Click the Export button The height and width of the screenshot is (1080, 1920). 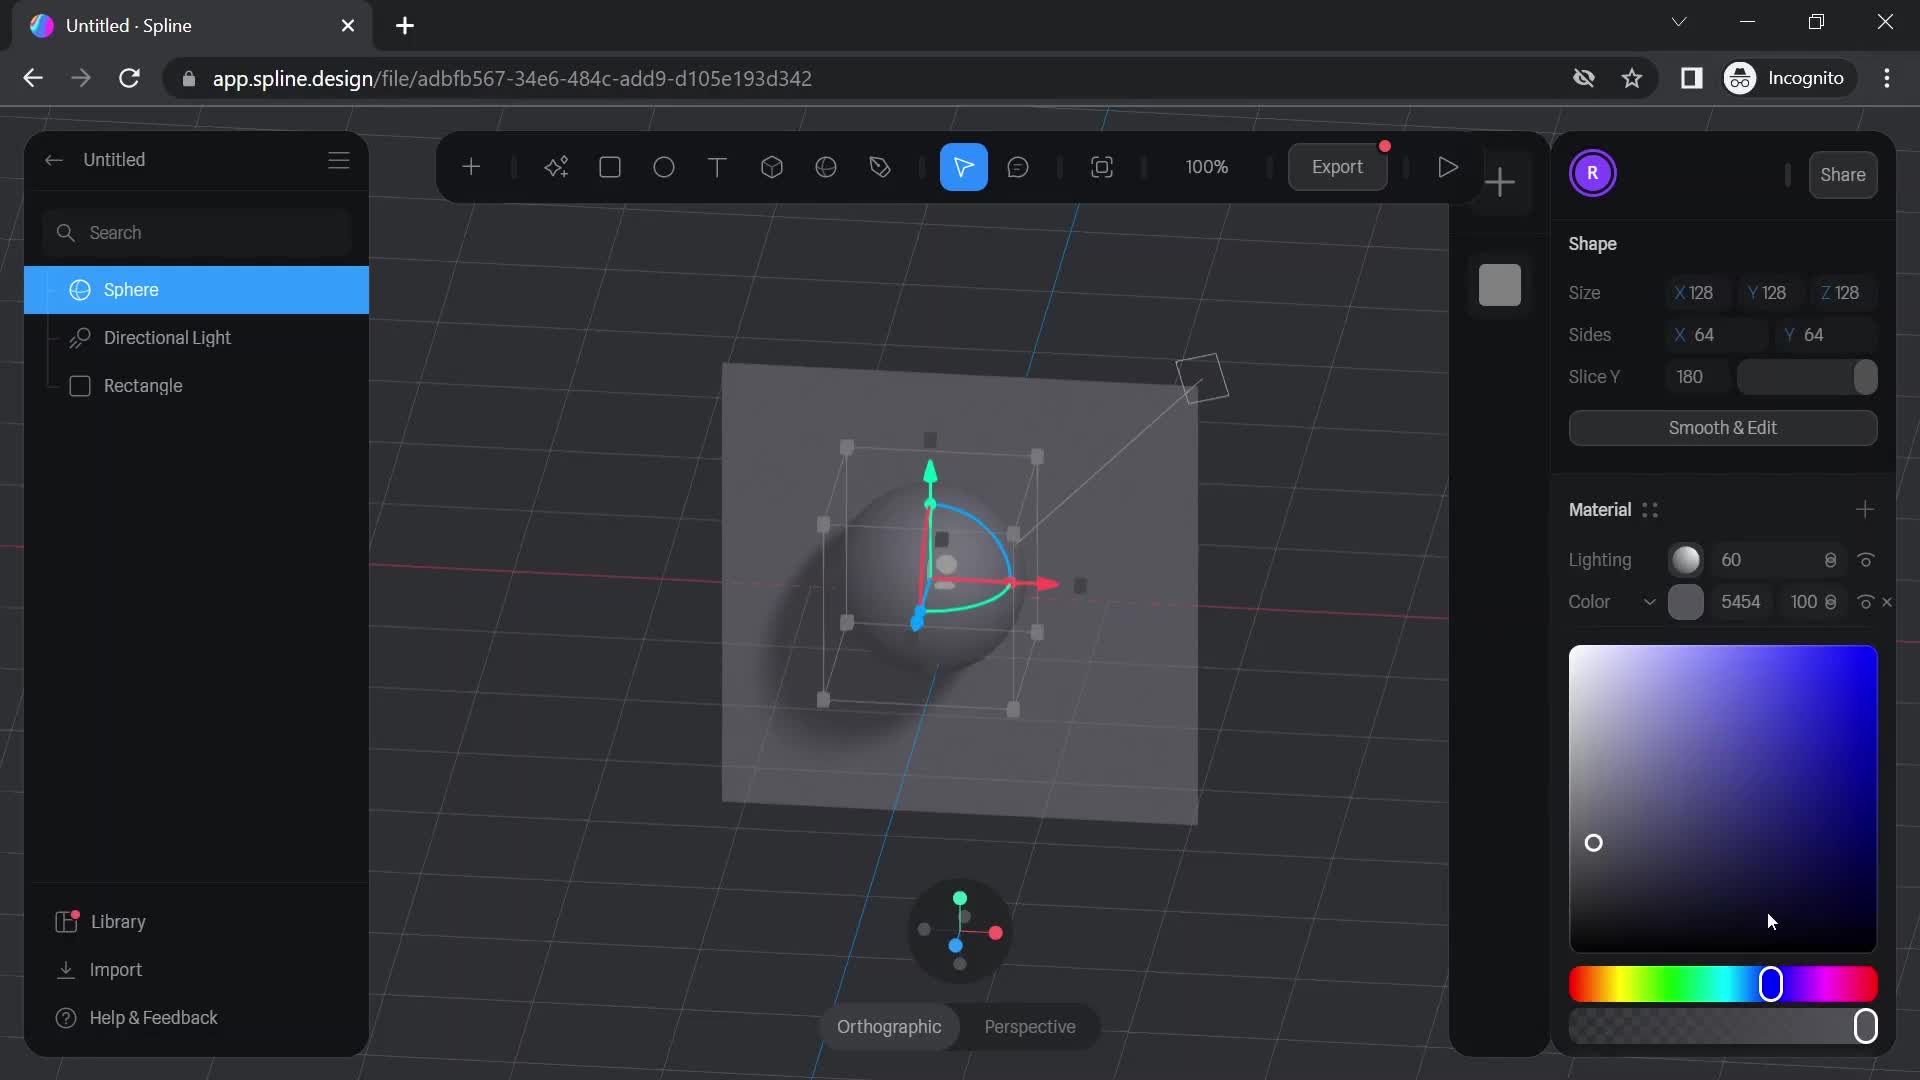(x=1337, y=167)
